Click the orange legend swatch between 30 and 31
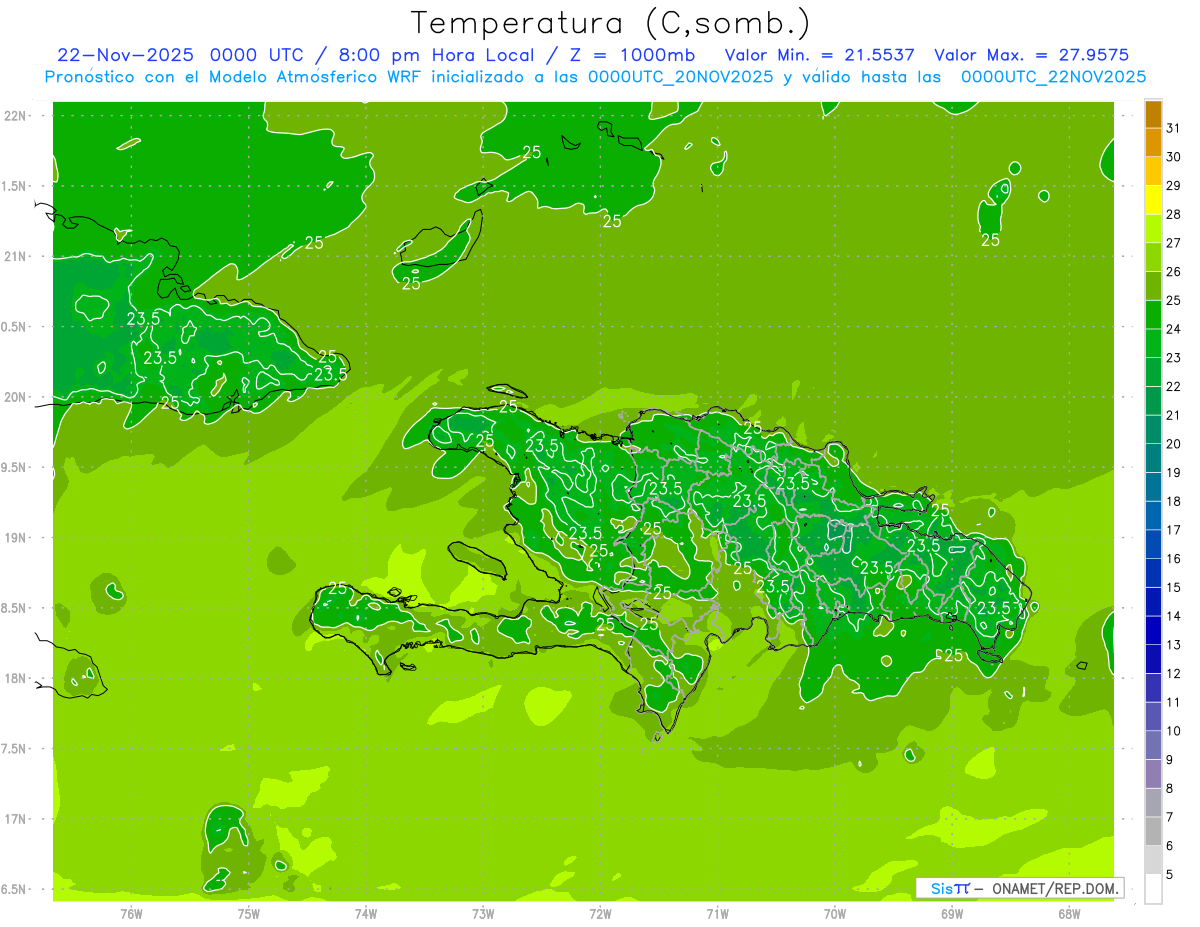 [x=1153, y=143]
